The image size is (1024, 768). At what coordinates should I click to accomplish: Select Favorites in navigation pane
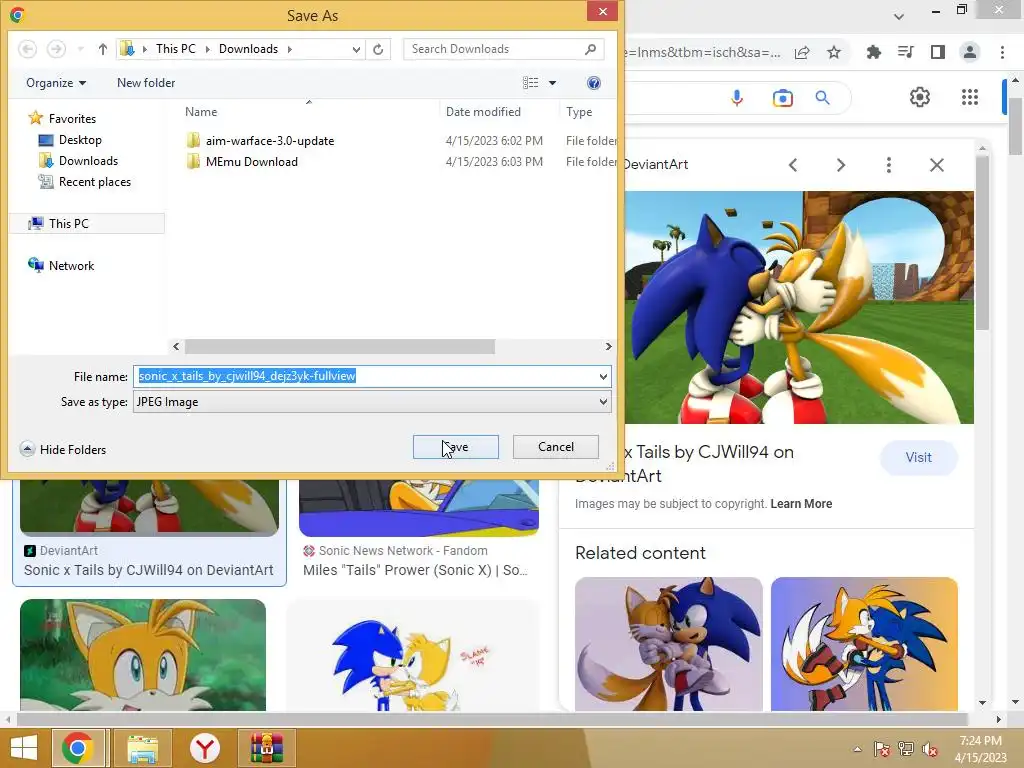(x=63, y=119)
